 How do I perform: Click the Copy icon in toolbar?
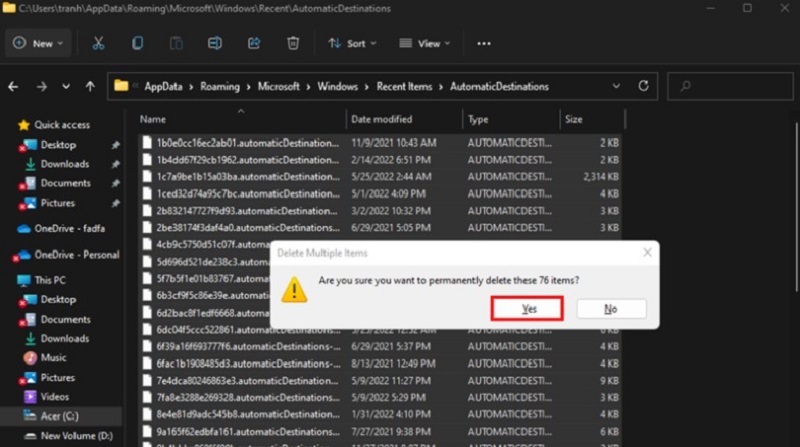click(x=137, y=43)
